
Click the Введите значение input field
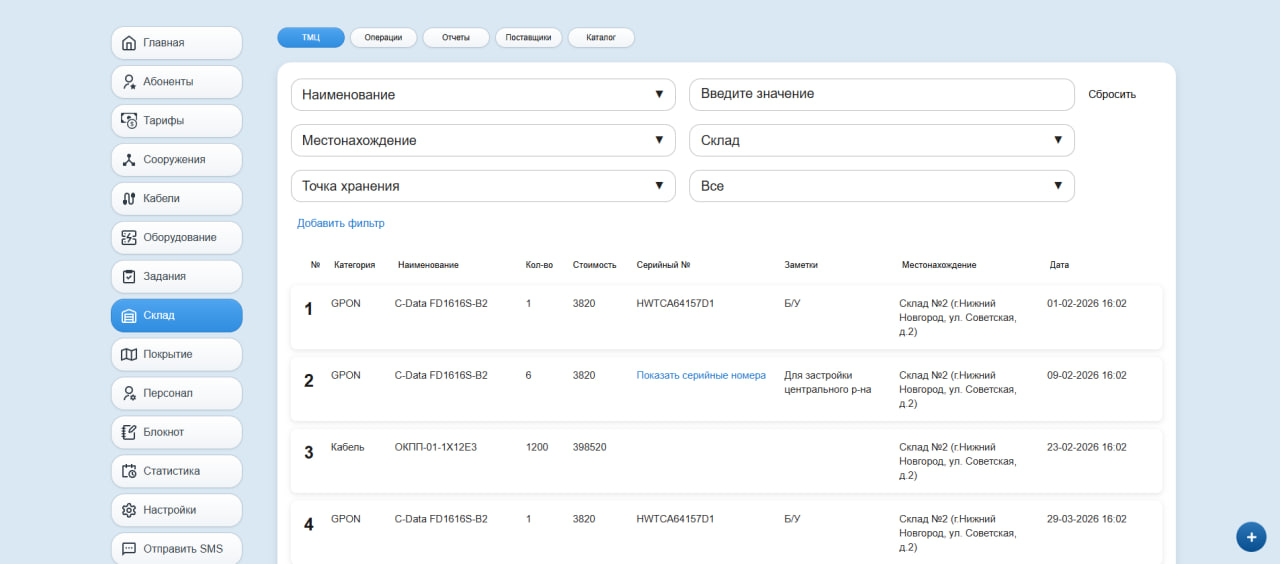coord(882,95)
